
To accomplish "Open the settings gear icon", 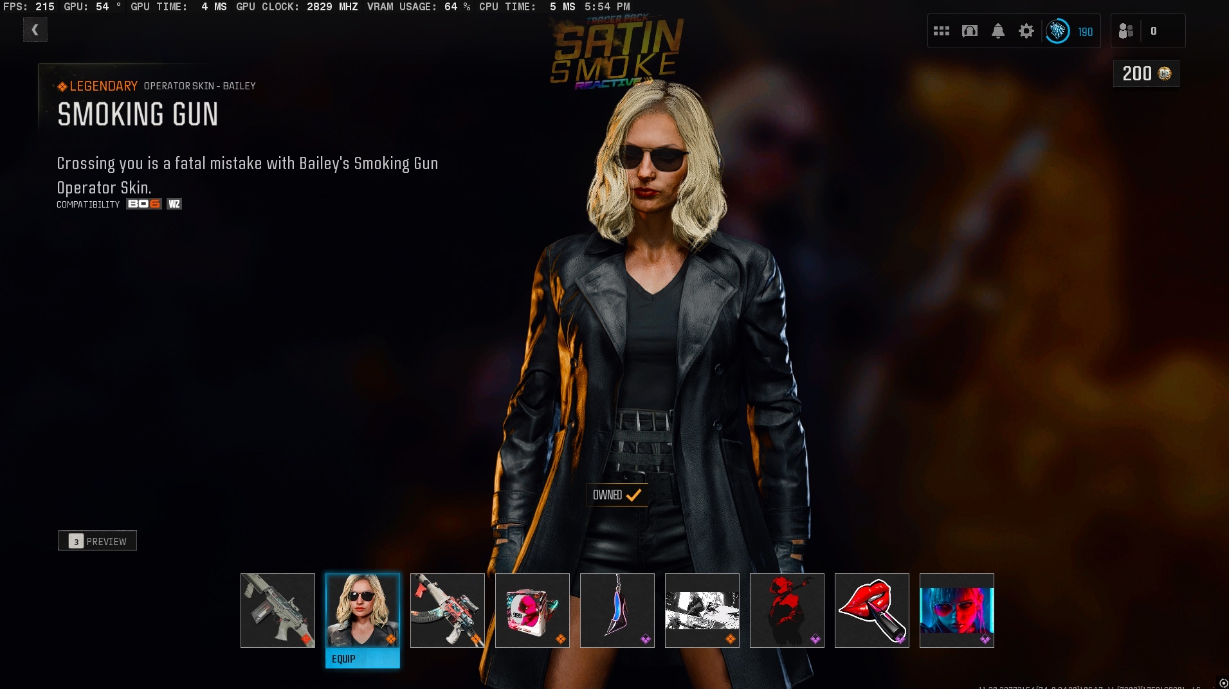I will point(1025,30).
